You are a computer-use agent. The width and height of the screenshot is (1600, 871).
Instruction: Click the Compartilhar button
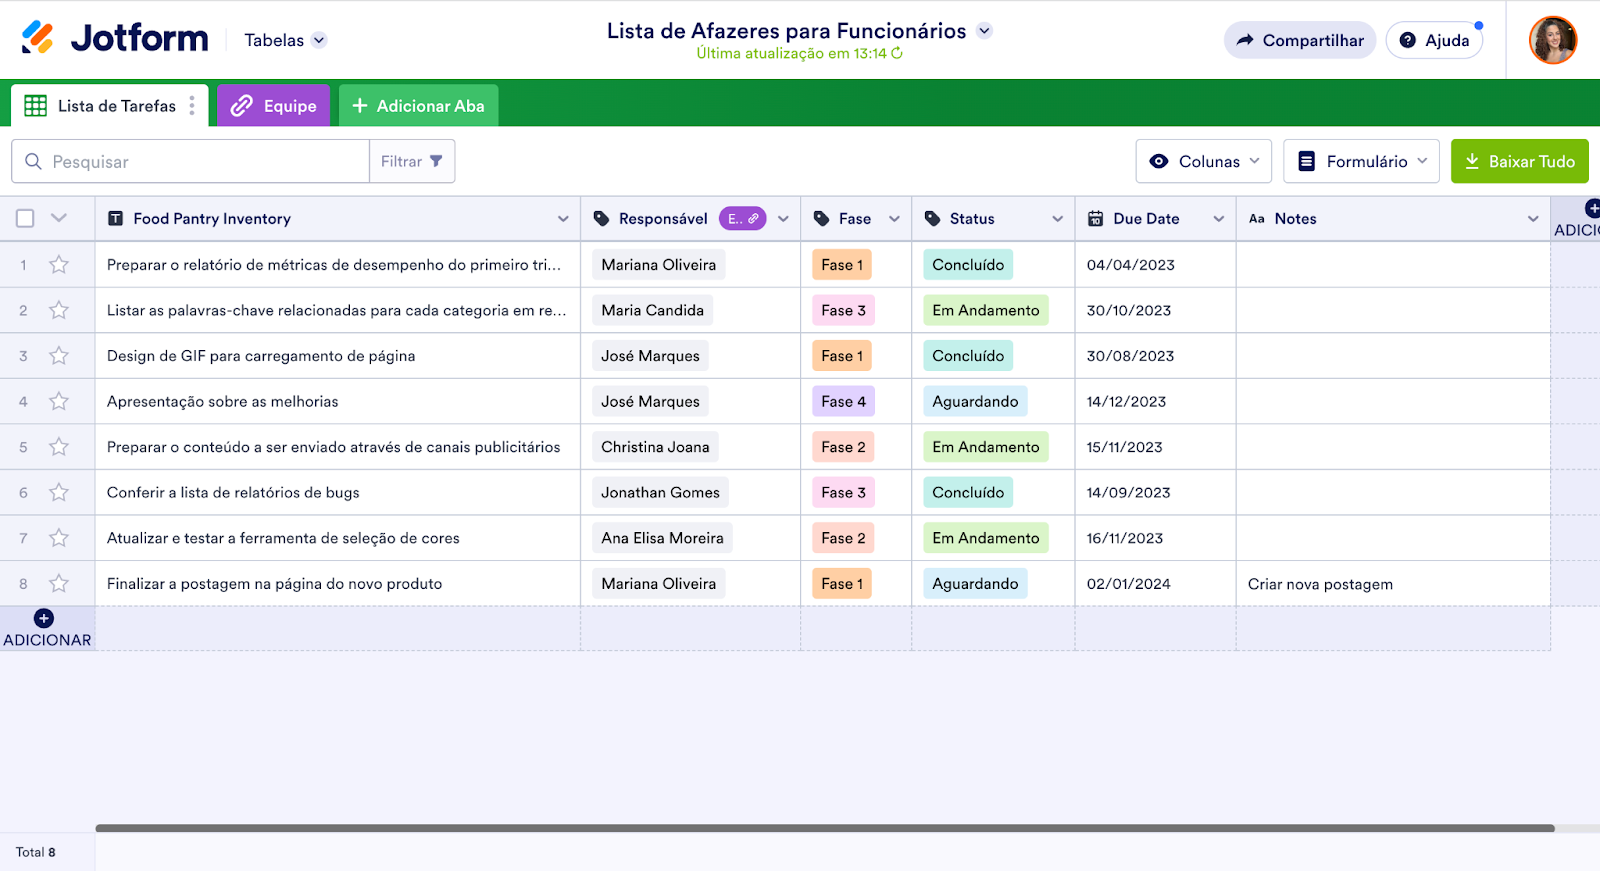point(1300,40)
